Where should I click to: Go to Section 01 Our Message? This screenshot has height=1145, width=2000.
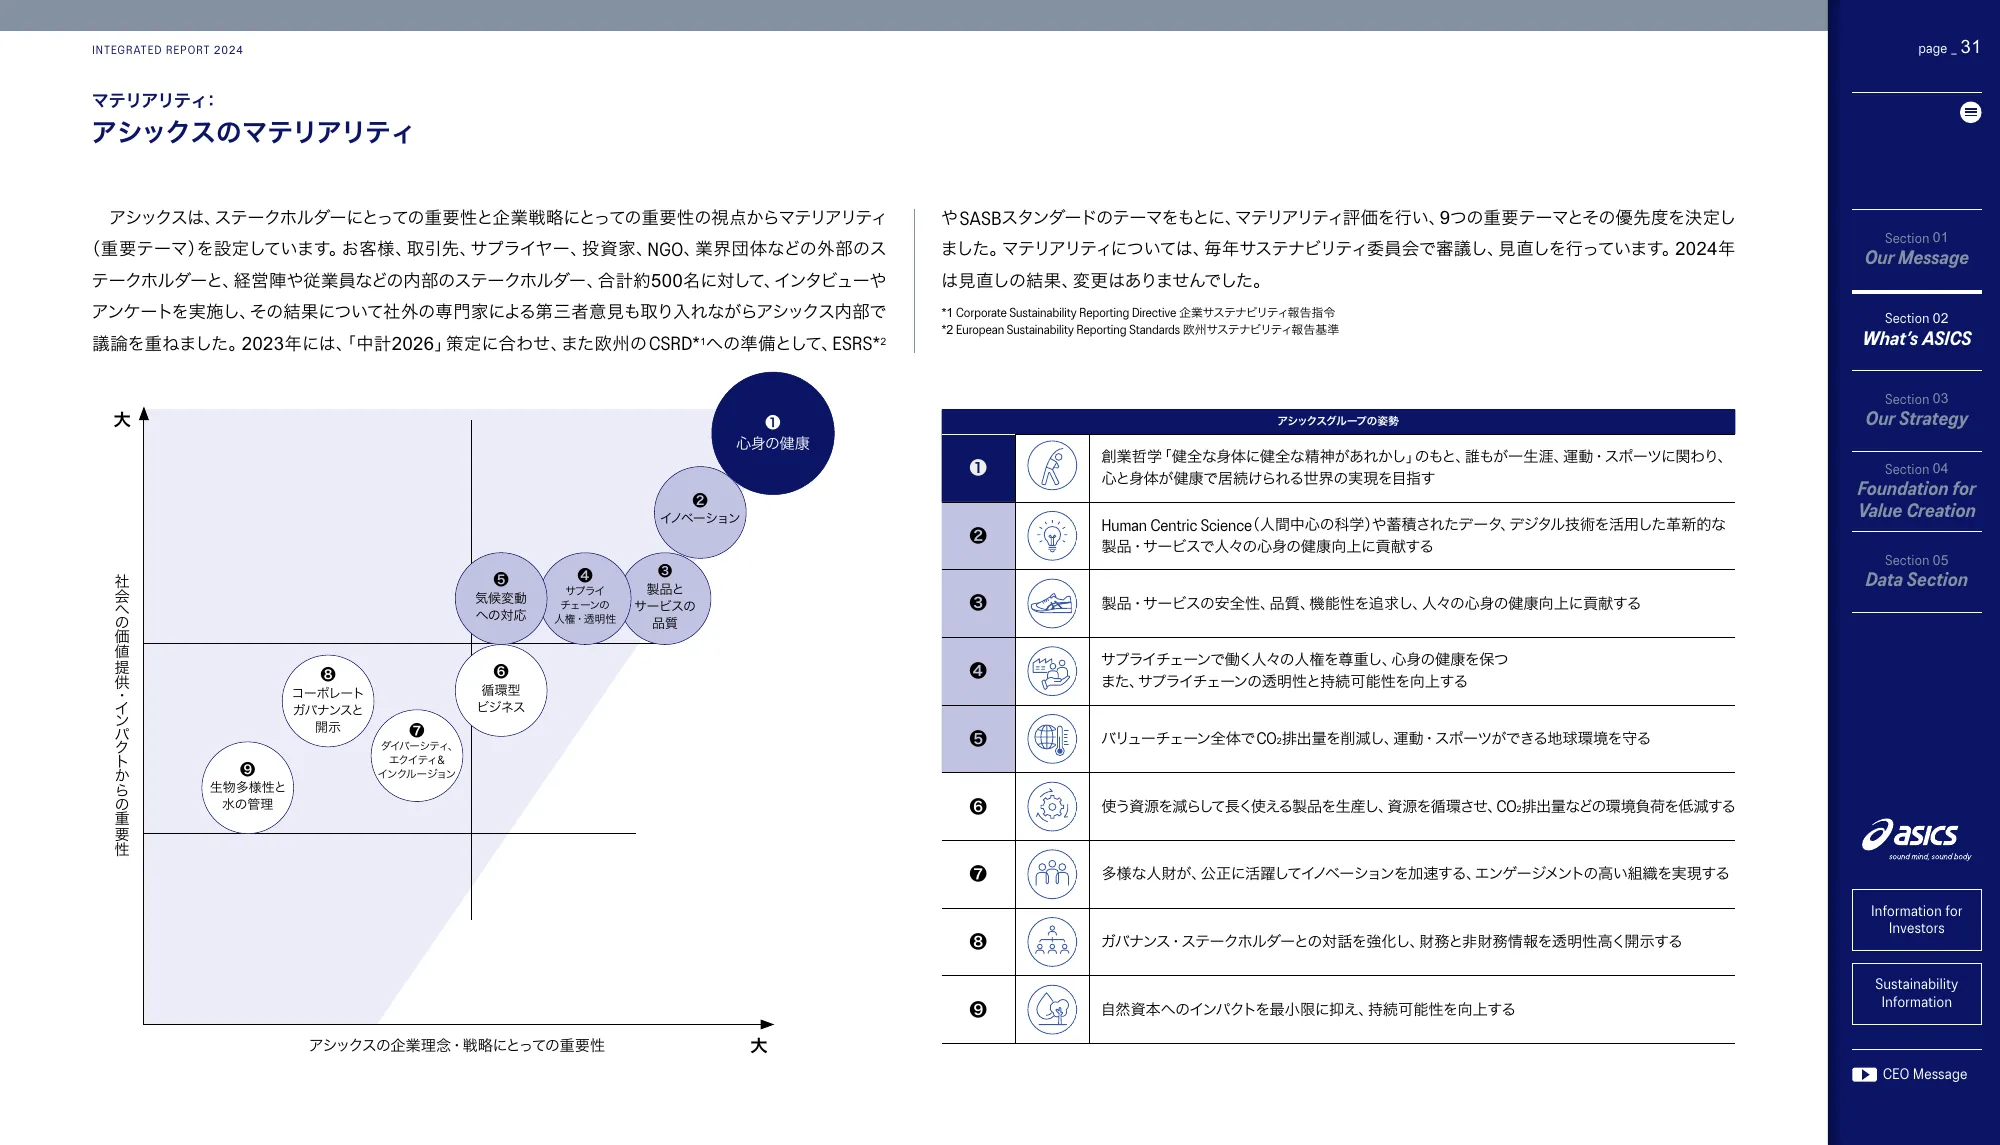point(1916,249)
